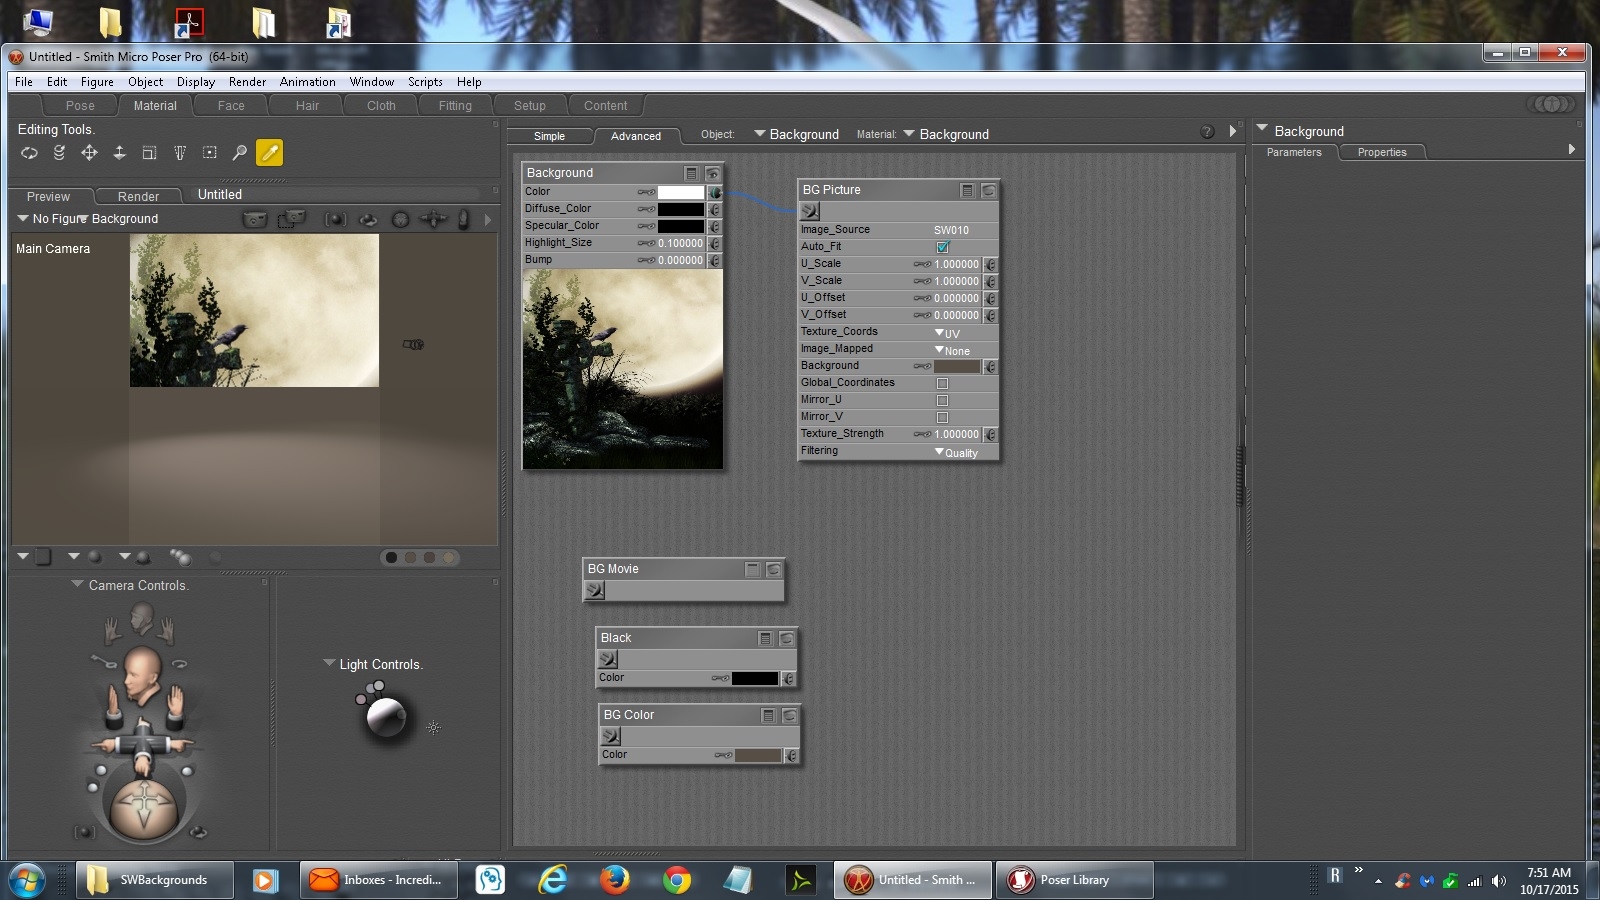Click the help question mark icon
Image resolution: width=1600 pixels, height=900 pixels.
click(1207, 132)
